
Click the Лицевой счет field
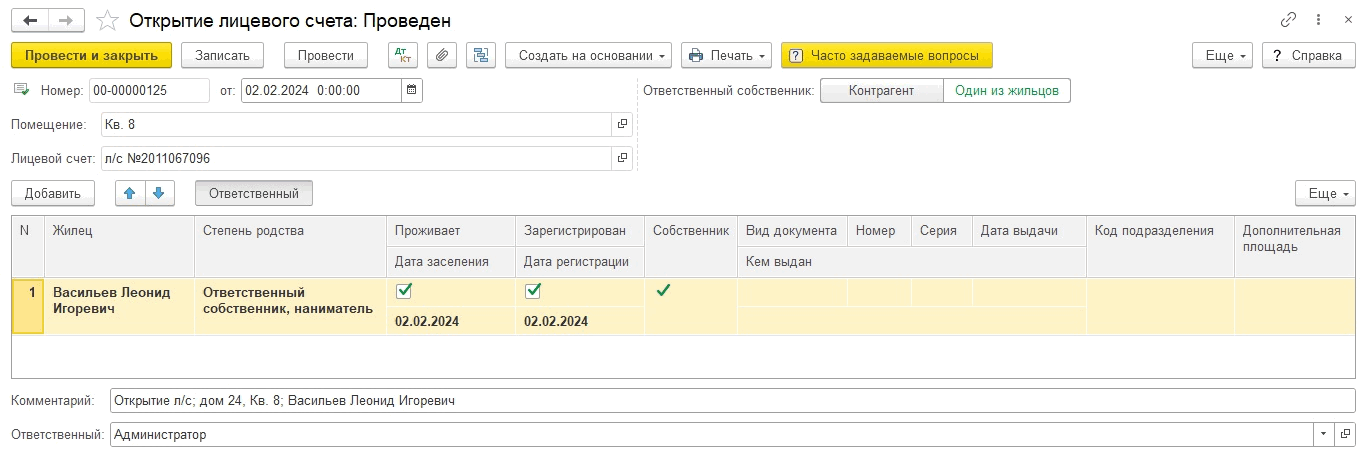(x=356, y=158)
